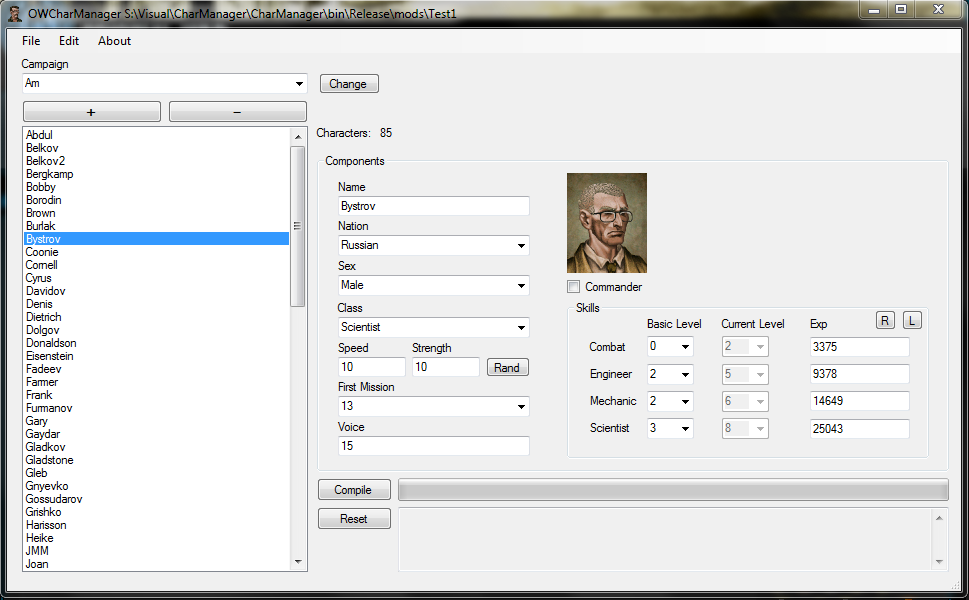Click the Scientist Exp field 25043

(860, 428)
